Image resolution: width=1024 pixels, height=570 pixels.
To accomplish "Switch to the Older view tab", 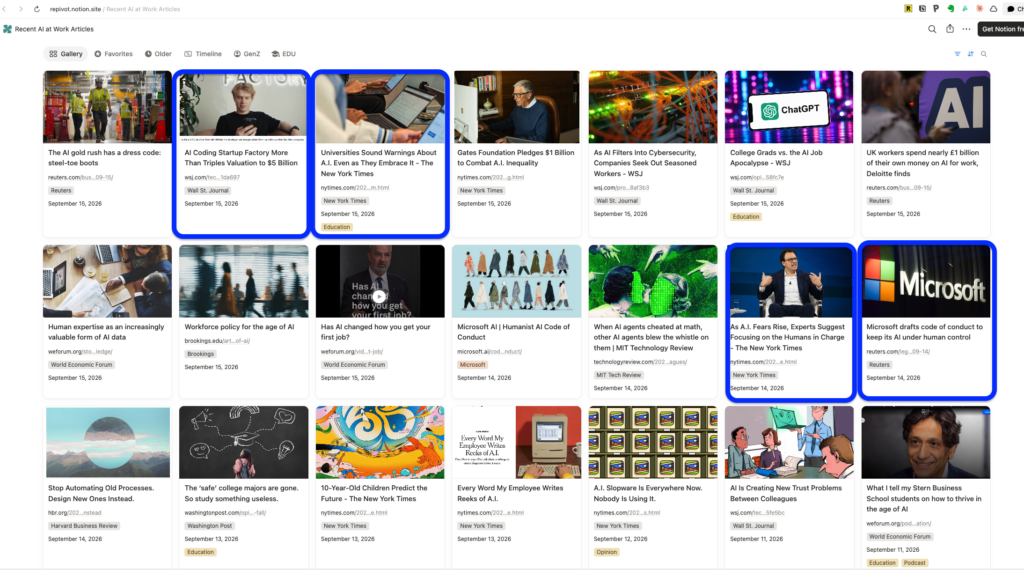I will [x=158, y=54].
